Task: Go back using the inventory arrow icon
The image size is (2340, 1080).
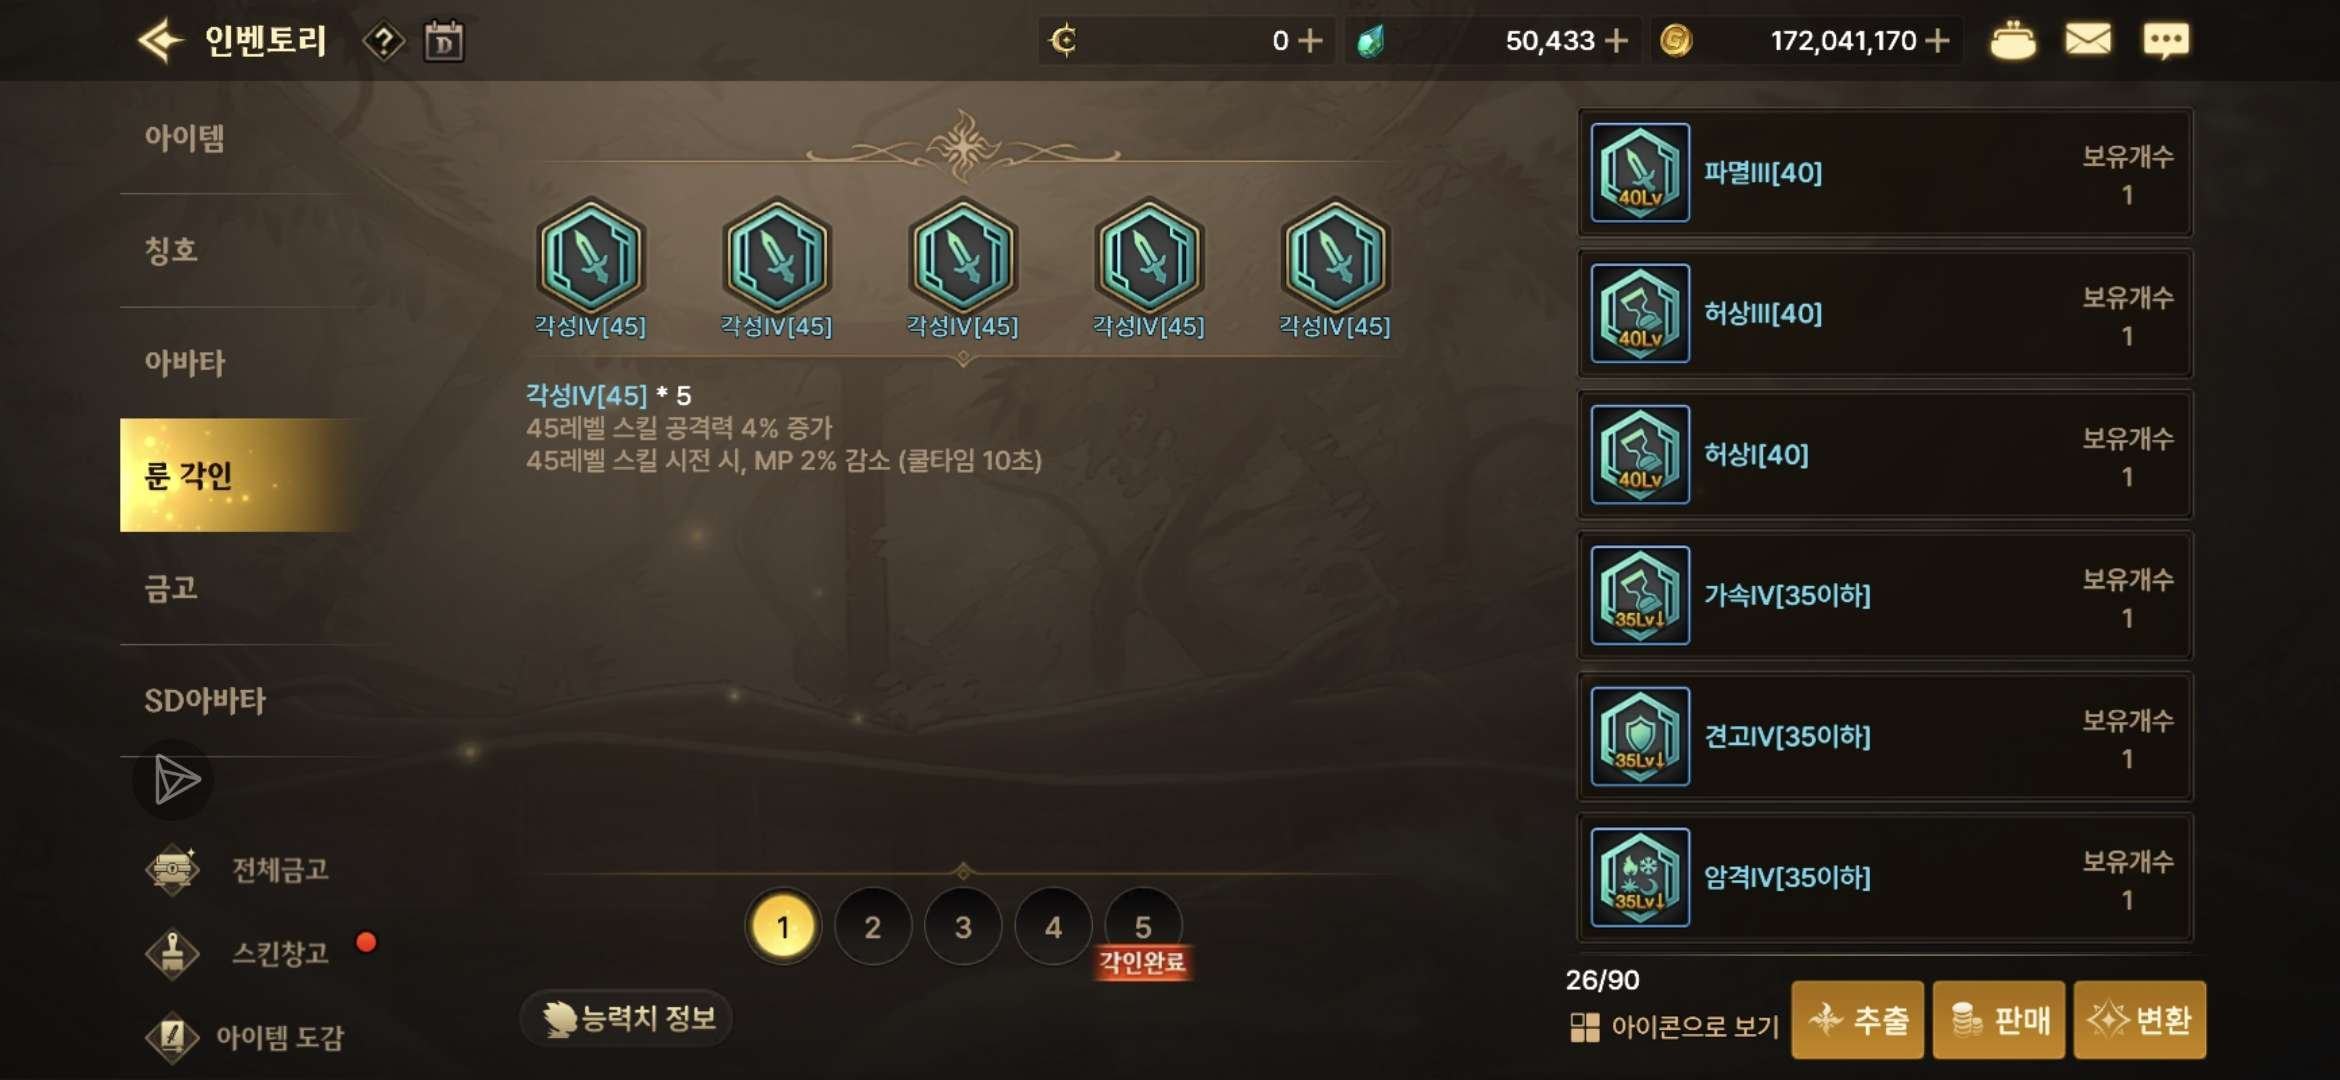Action: pyautogui.click(x=160, y=41)
